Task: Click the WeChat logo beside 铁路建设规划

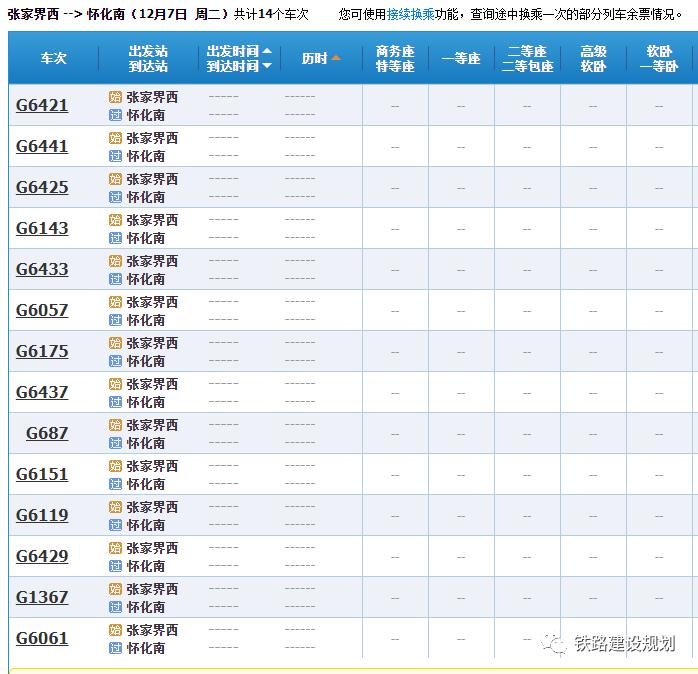Action: [555, 643]
